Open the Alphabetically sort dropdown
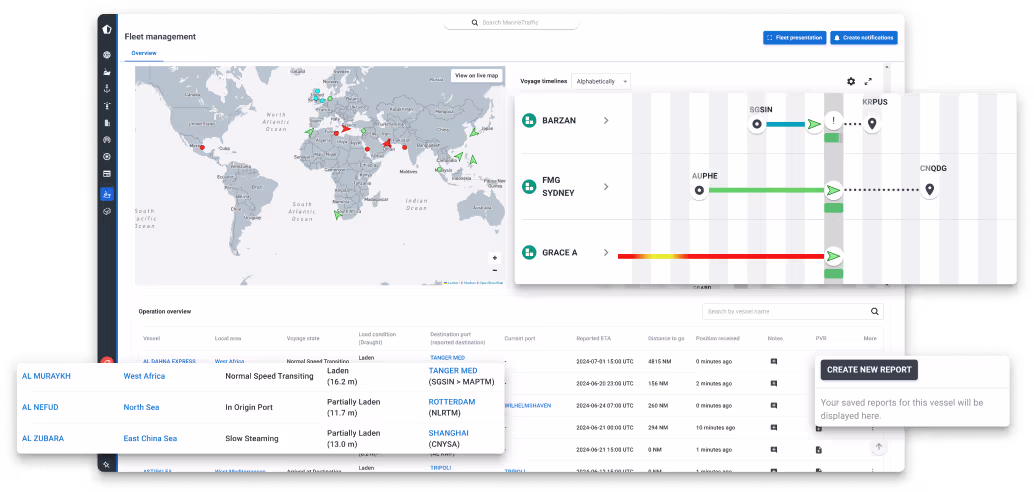Image resolution: width=1034 pixels, height=492 pixels. tap(601, 81)
